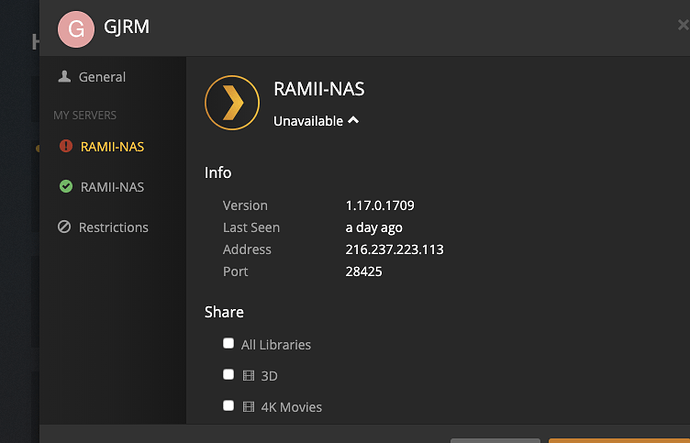The width and height of the screenshot is (690, 443).
Task: Click the pink G user avatar
Action: [x=76, y=29]
